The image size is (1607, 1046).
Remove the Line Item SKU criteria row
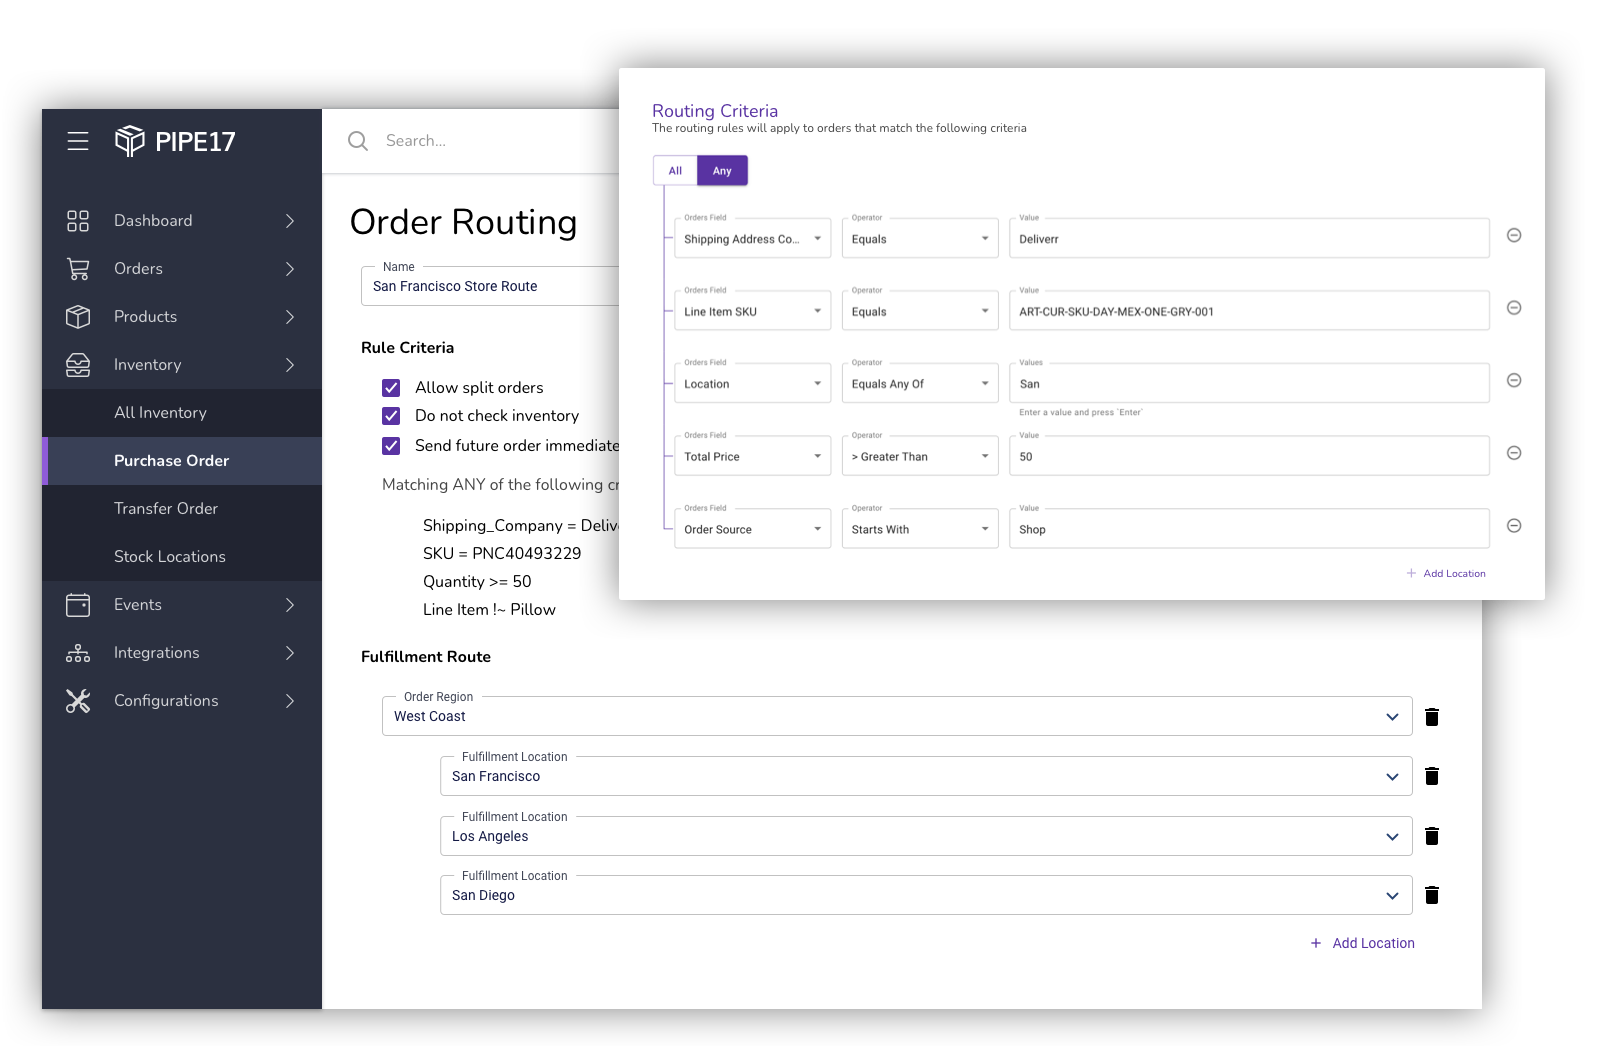(1514, 308)
